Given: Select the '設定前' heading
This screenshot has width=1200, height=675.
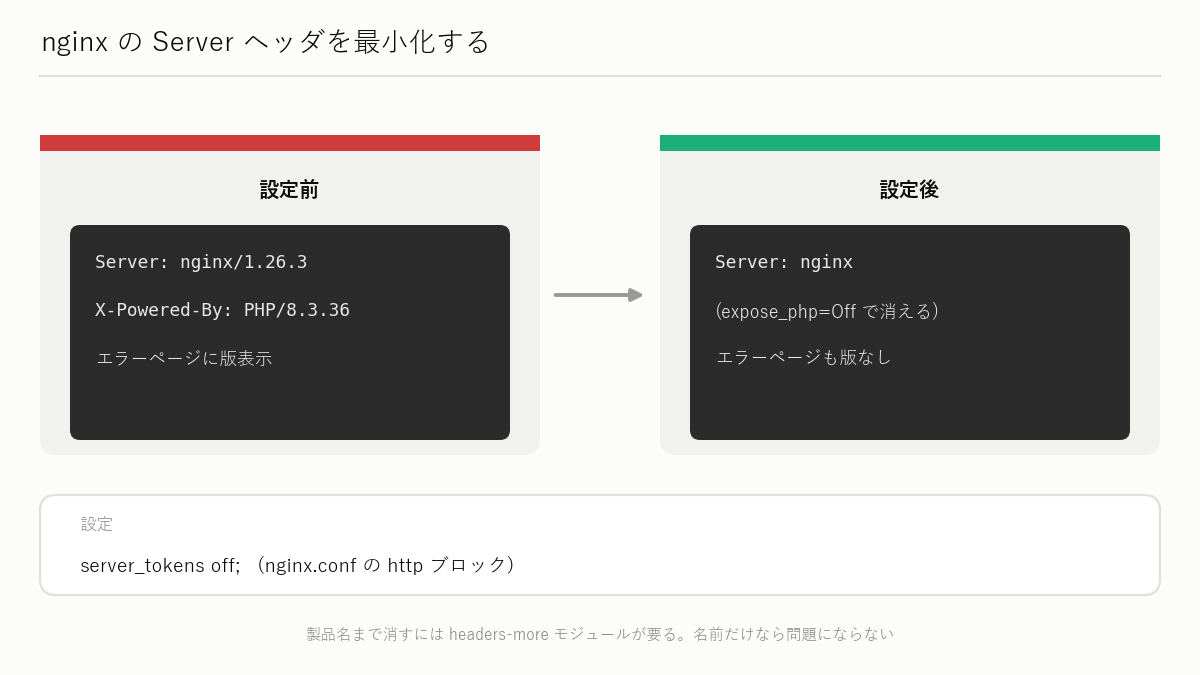Looking at the screenshot, I should [290, 189].
